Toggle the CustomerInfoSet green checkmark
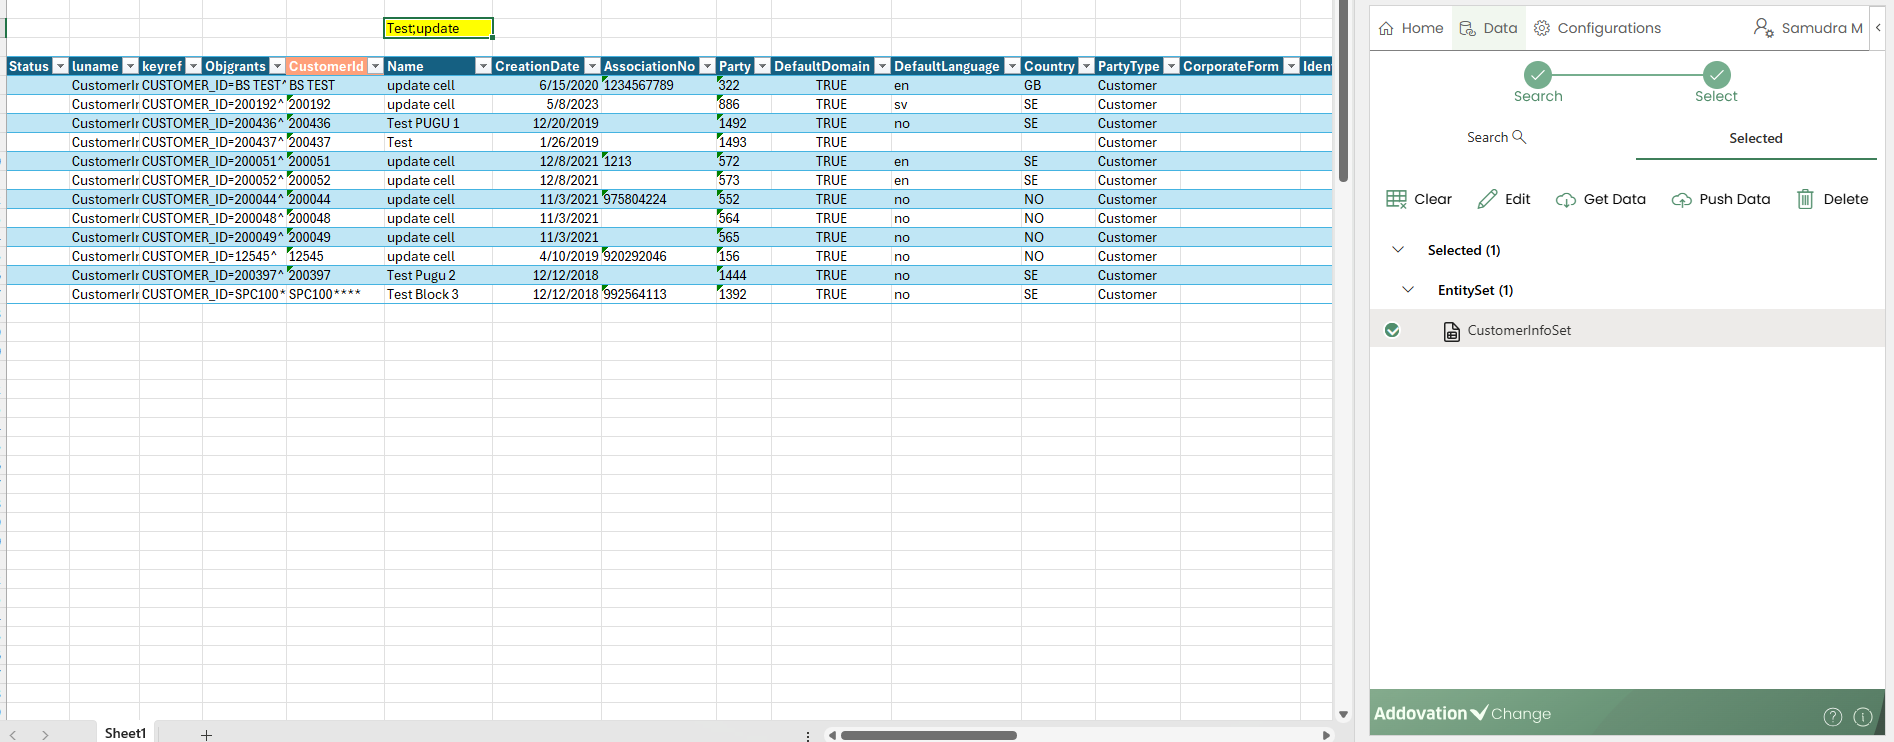Image resolution: width=1894 pixels, height=742 pixels. pyautogui.click(x=1392, y=330)
